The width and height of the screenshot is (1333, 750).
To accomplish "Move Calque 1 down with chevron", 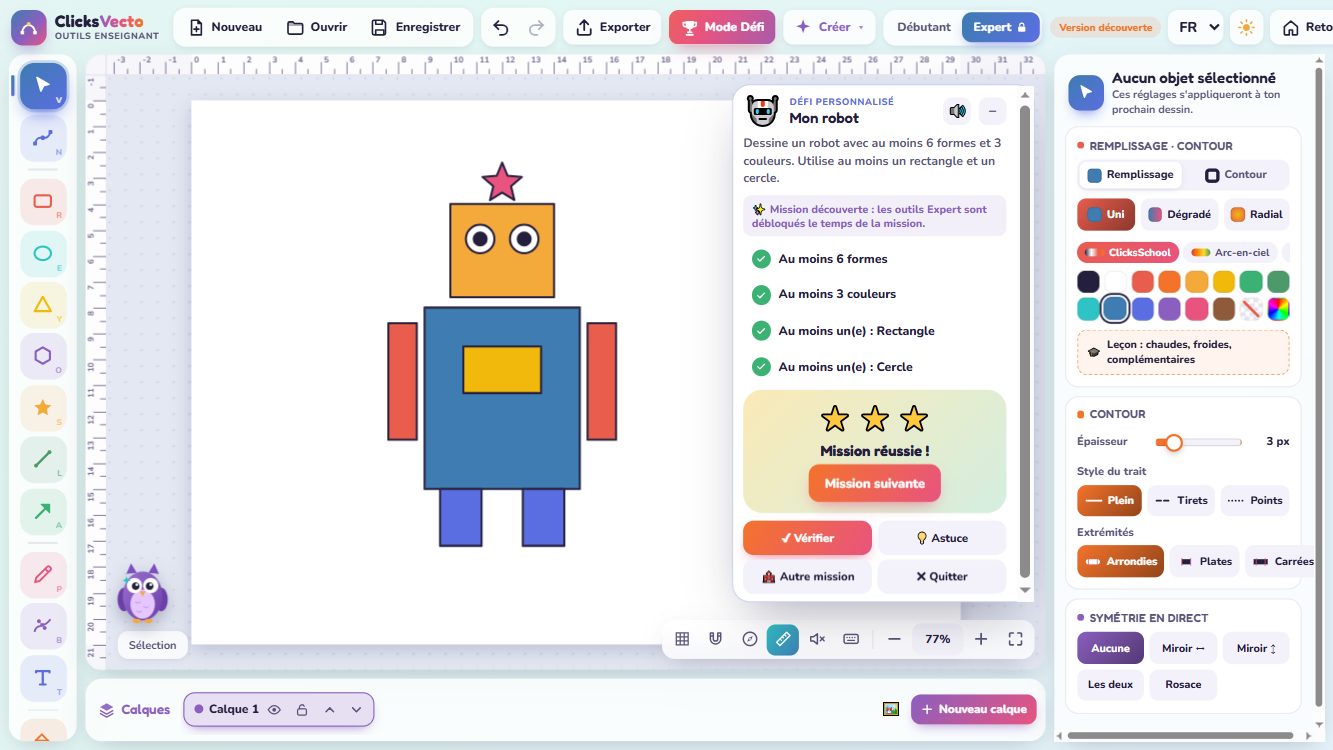I will click(356, 709).
